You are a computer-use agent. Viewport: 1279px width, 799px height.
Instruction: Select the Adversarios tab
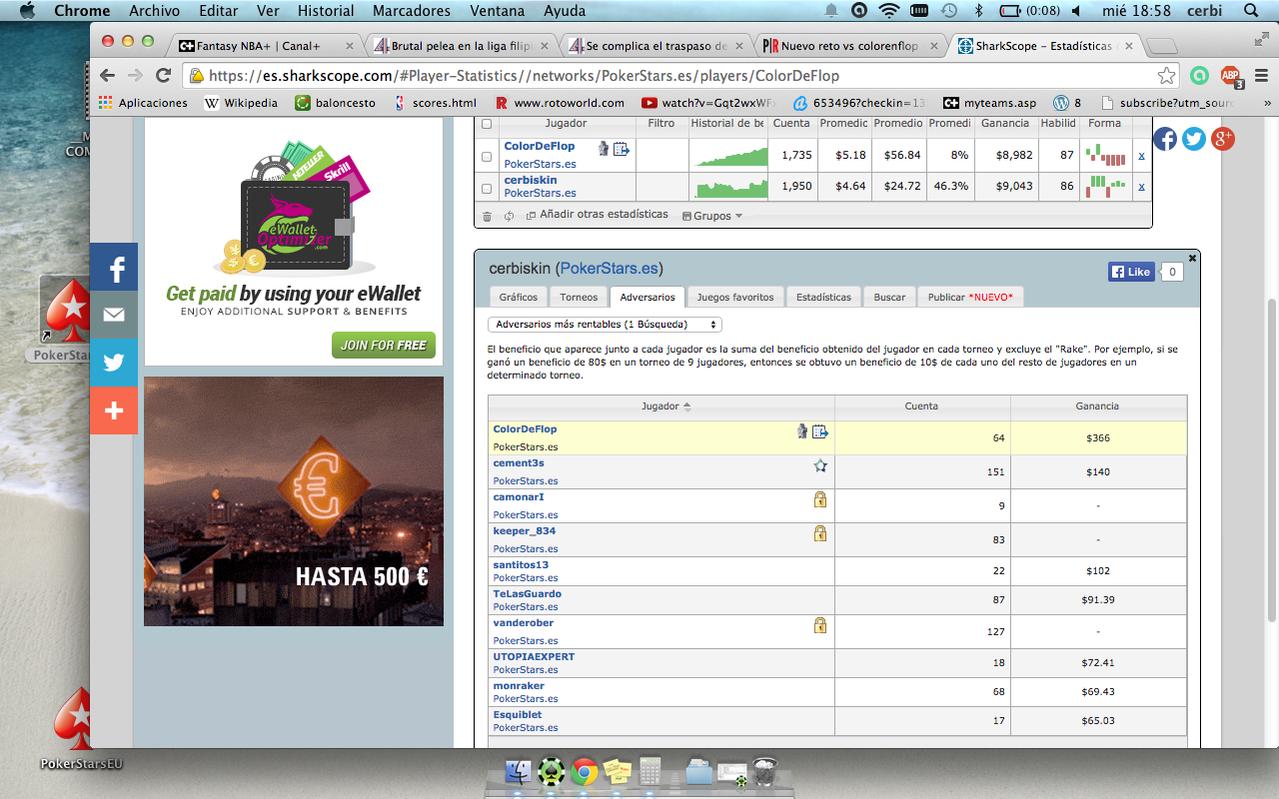(x=647, y=297)
